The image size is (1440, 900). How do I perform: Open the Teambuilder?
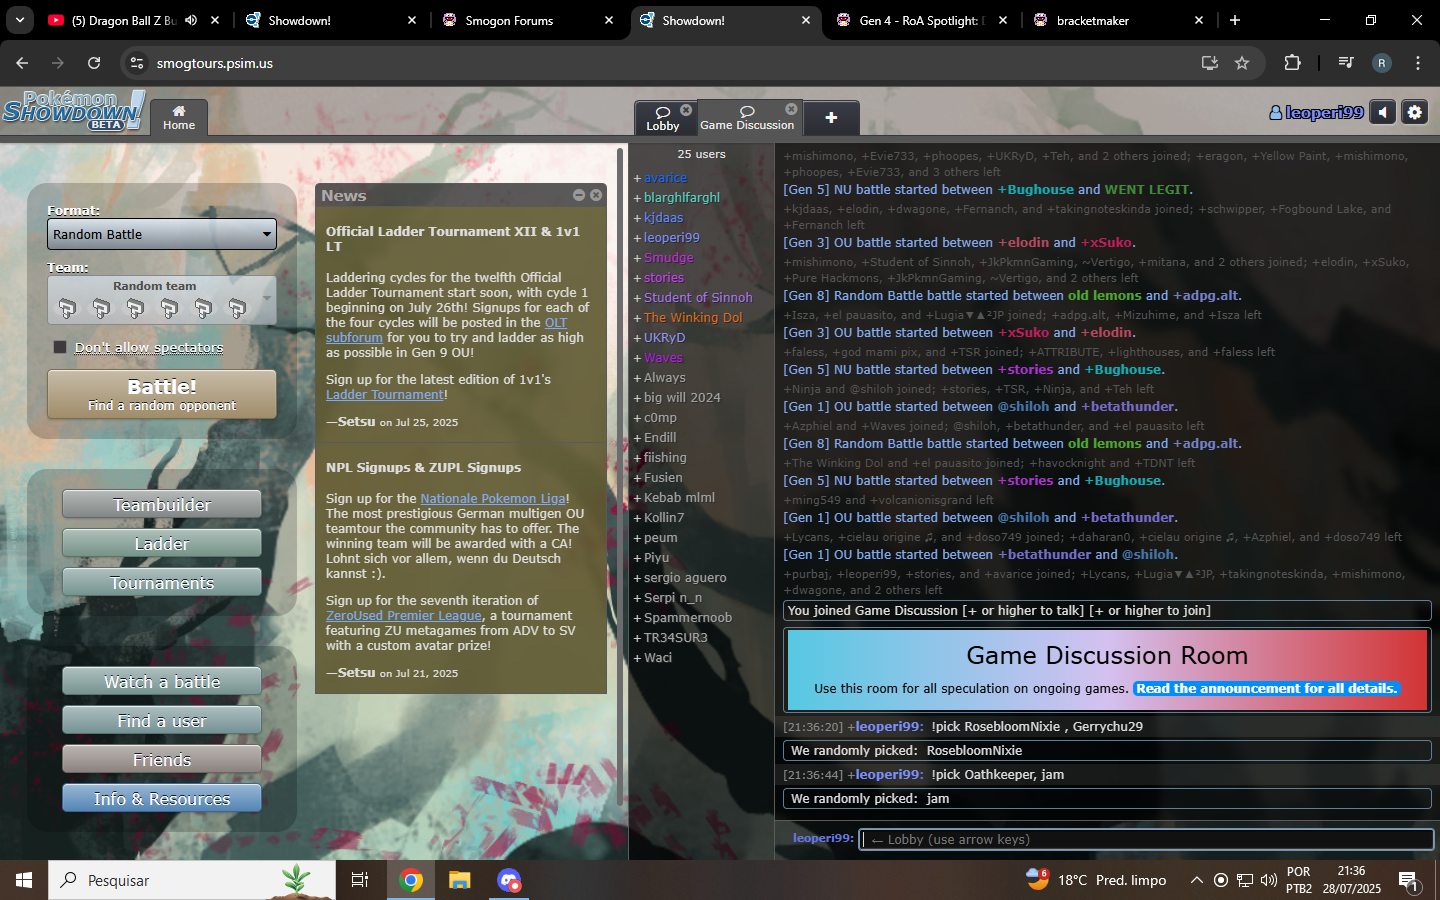(x=162, y=505)
